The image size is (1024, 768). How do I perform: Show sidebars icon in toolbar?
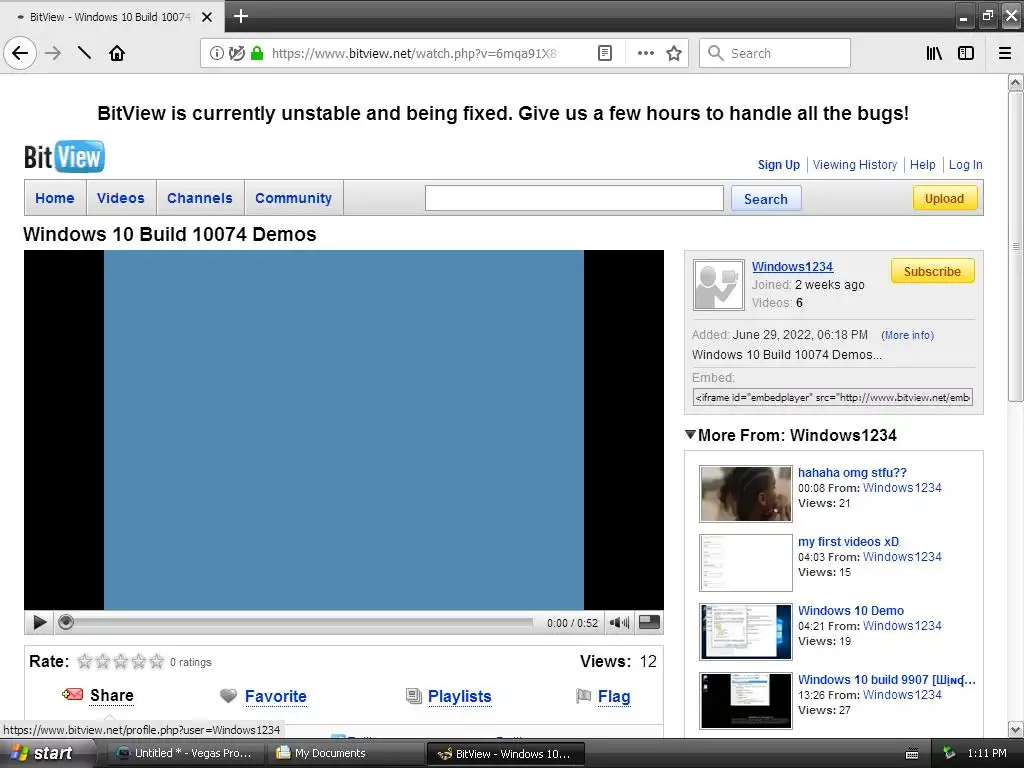pos(965,54)
